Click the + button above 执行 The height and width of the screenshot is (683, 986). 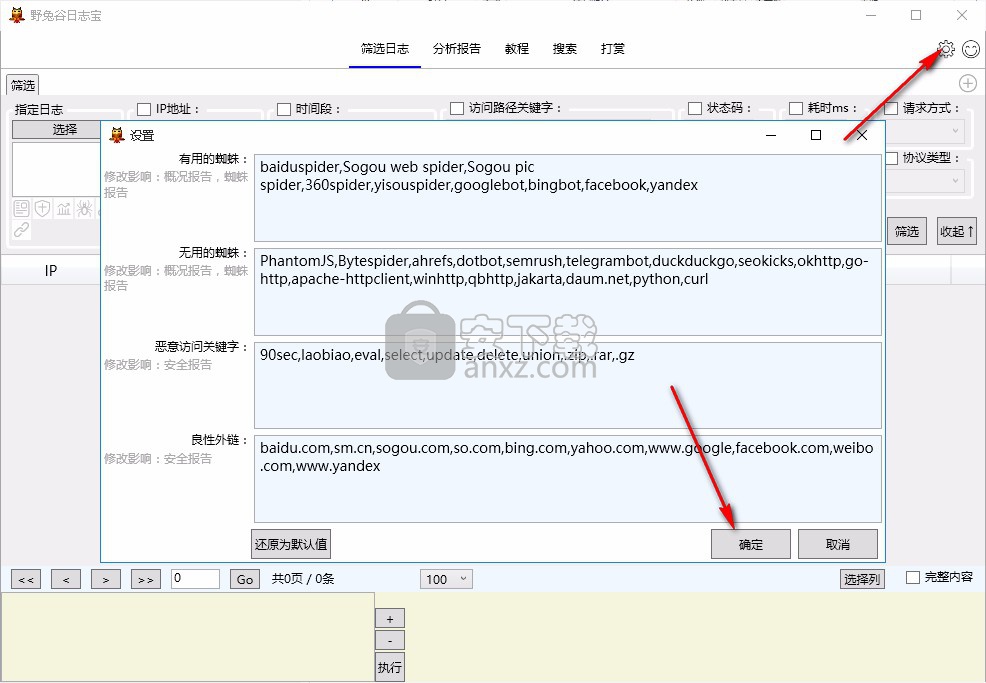tap(390, 619)
